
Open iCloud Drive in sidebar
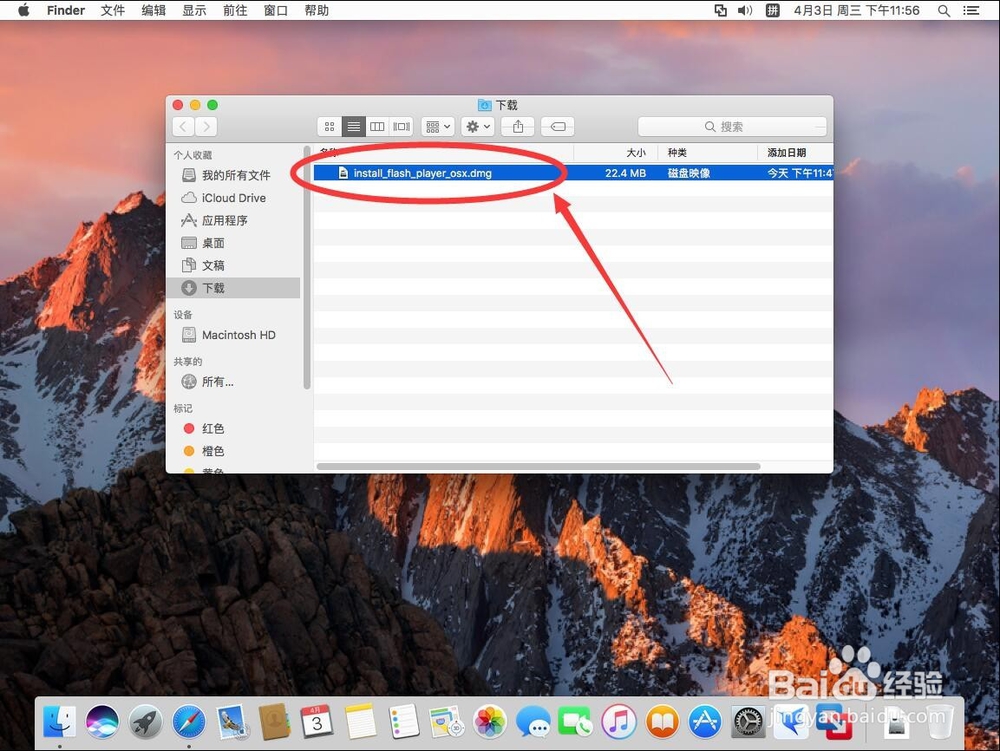point(233,198)
